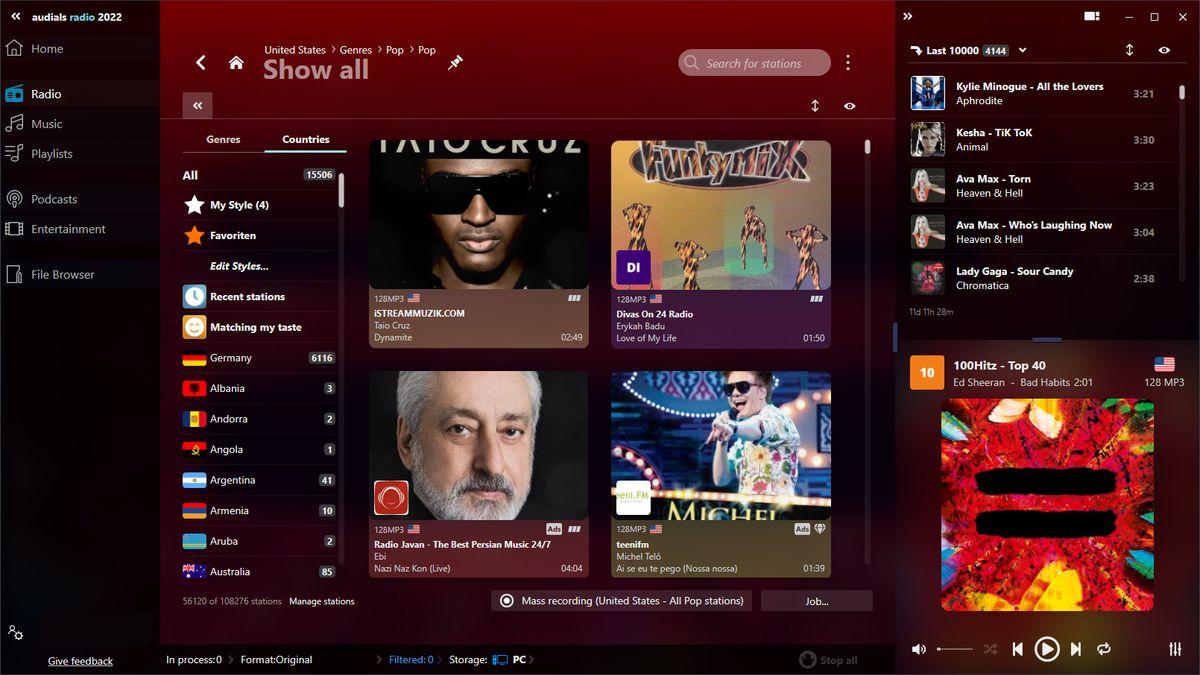Toggle shuffle playback in the player
Viewport: 1200px width, 675px height.
pos(990,649)
